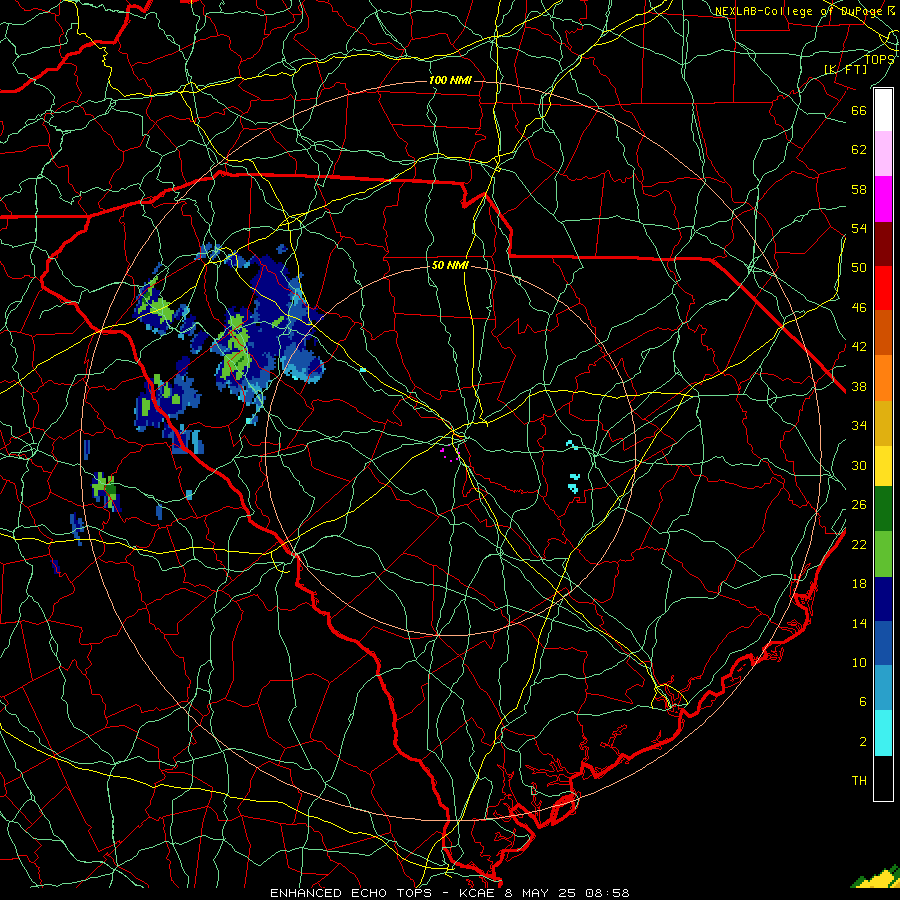Click the light green swatch in the scale

(x=883, y=554)
